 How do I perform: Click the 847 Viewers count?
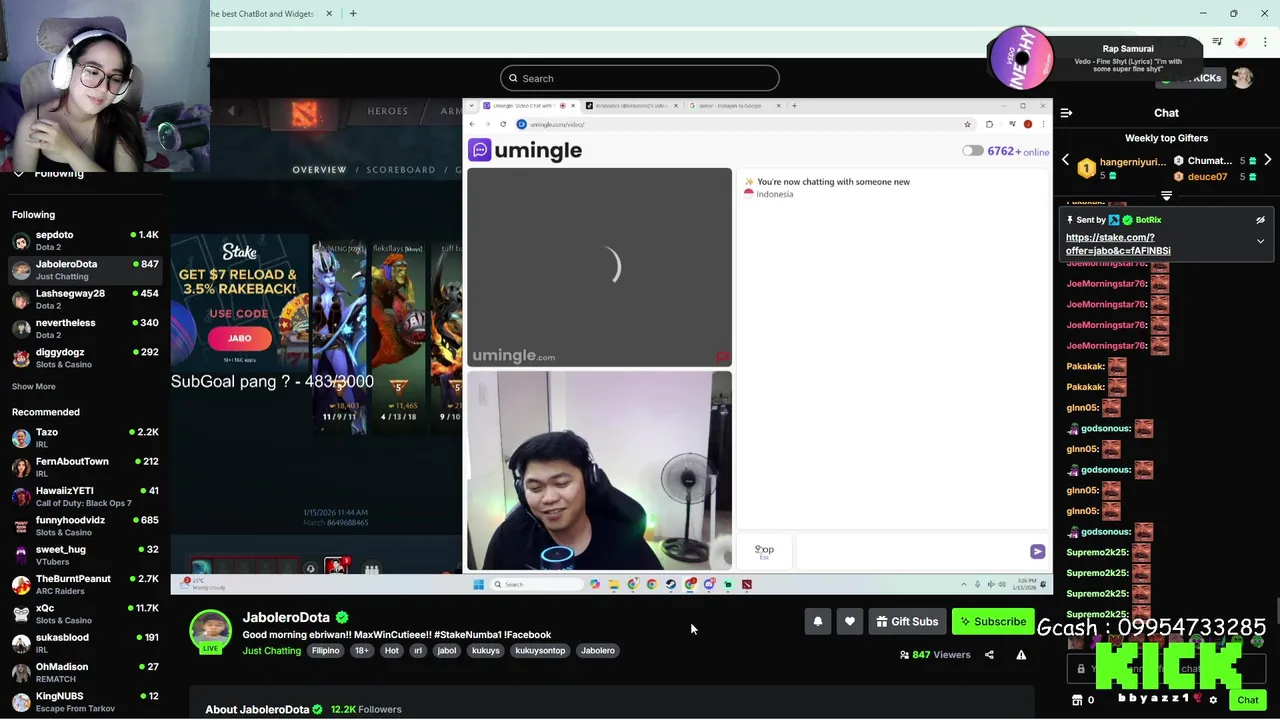tap(935, 655)
